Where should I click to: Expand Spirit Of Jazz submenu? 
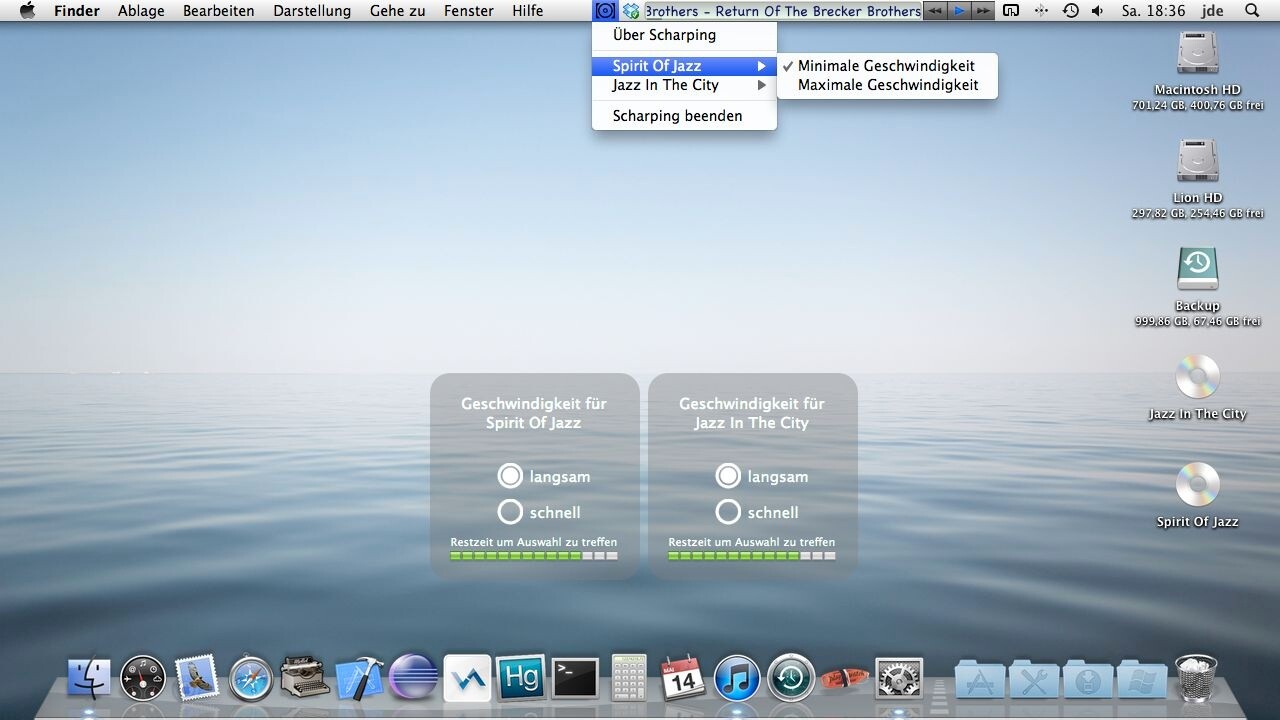tap(684, 66)
